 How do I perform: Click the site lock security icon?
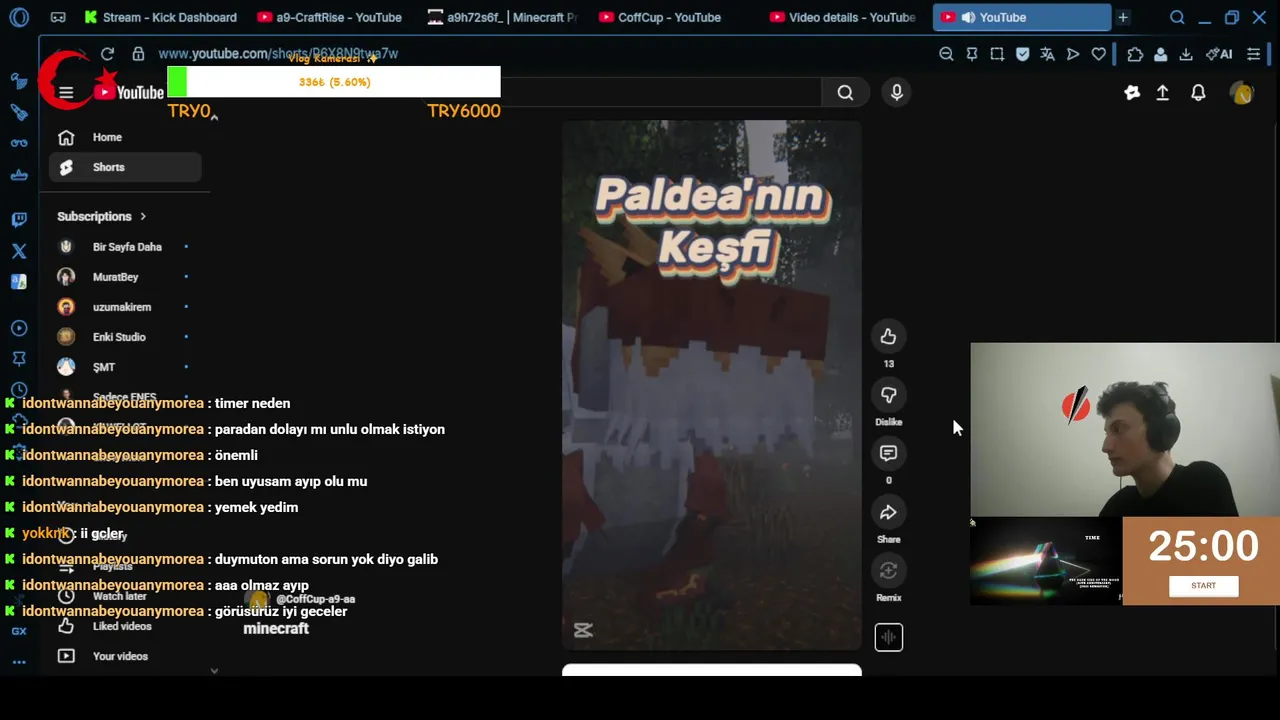tap(138, 54)
